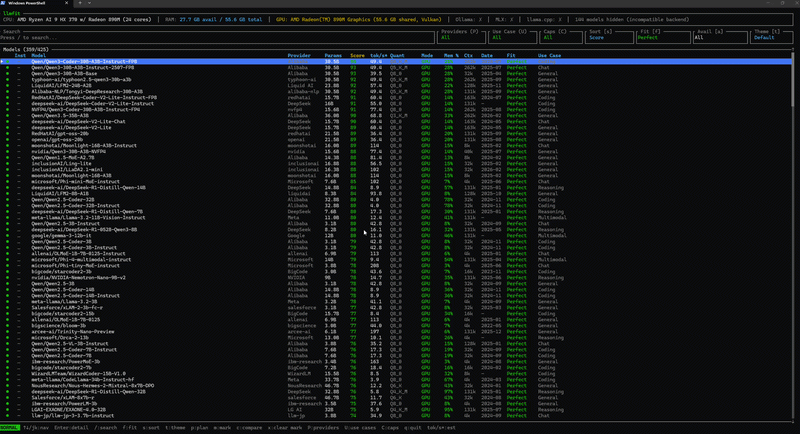Open the Sort (s) selector showing Score
The width and height of the screenshot is (800, 434).
click(609, 37)
